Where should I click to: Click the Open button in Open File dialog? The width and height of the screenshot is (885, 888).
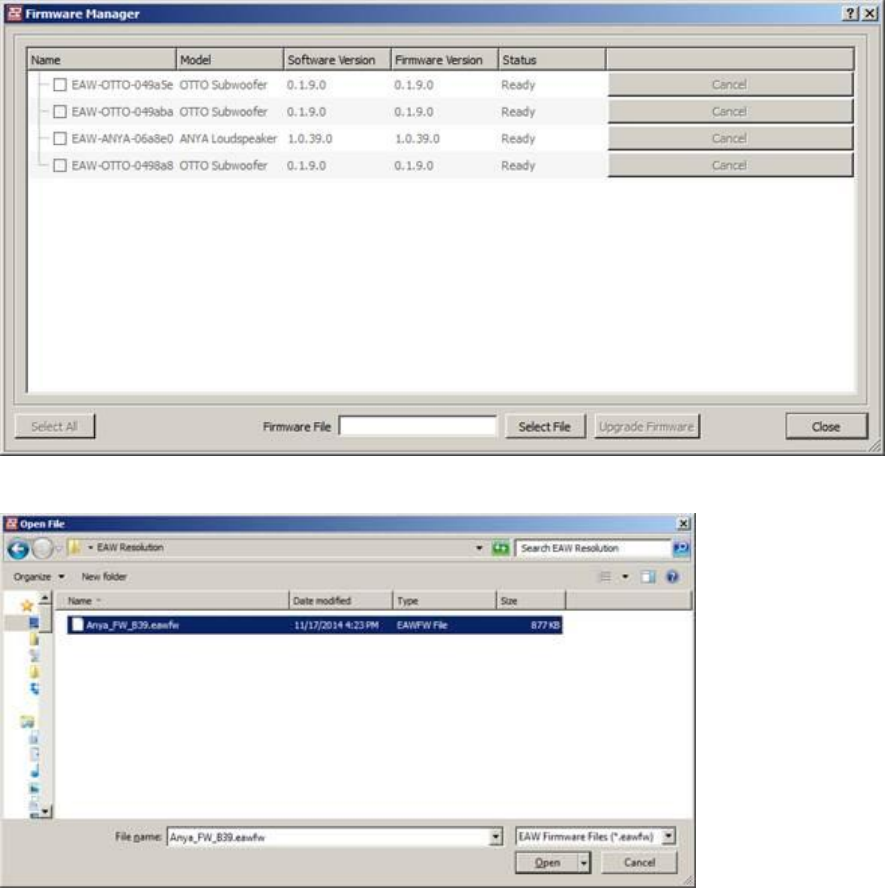pos(547,863)
